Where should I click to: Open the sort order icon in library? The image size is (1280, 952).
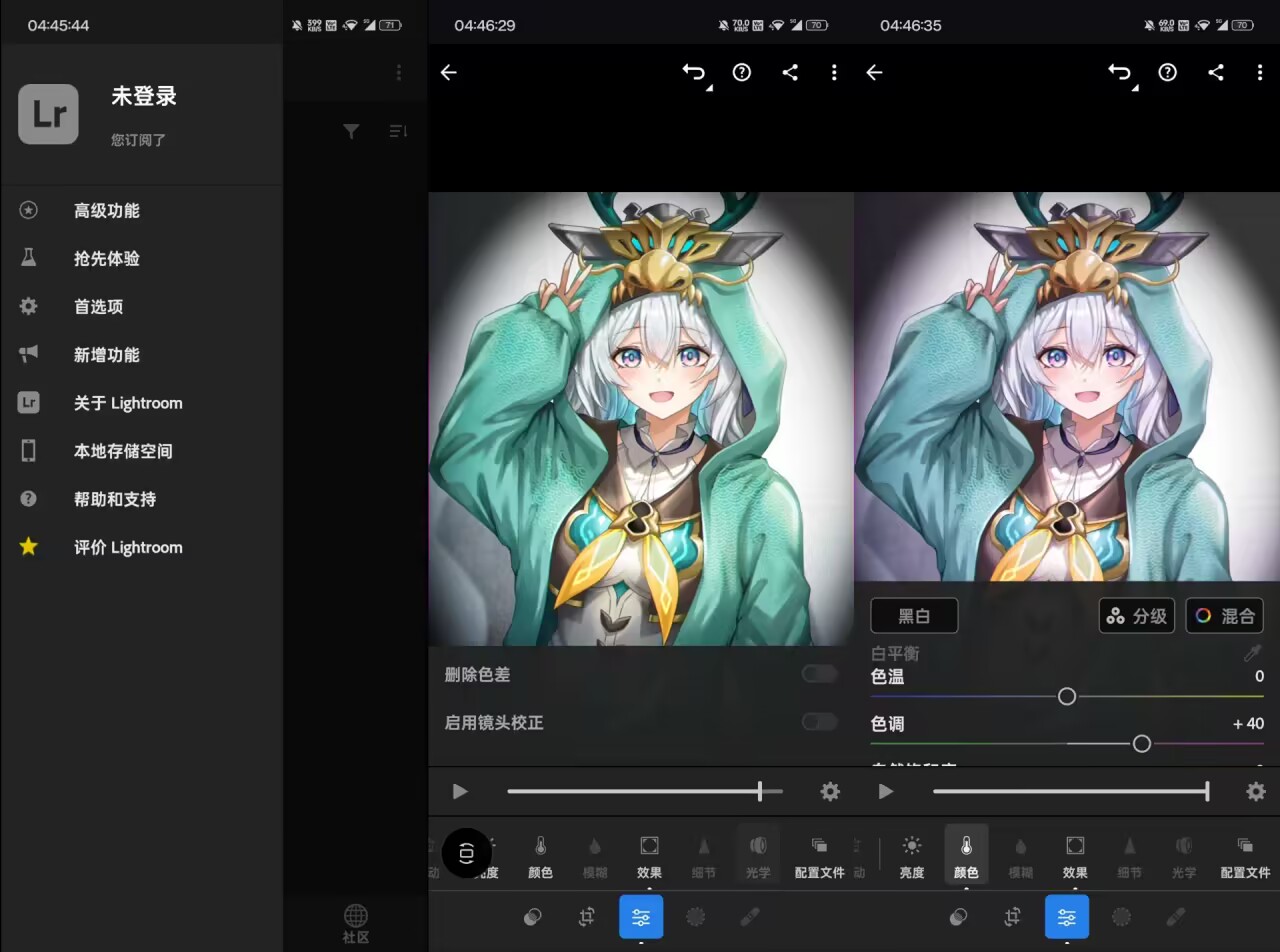[398, 131]
